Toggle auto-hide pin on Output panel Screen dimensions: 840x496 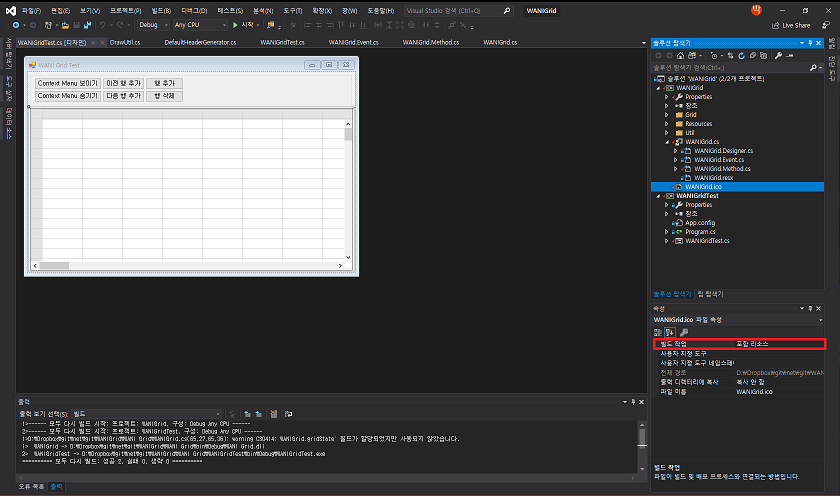633,402
